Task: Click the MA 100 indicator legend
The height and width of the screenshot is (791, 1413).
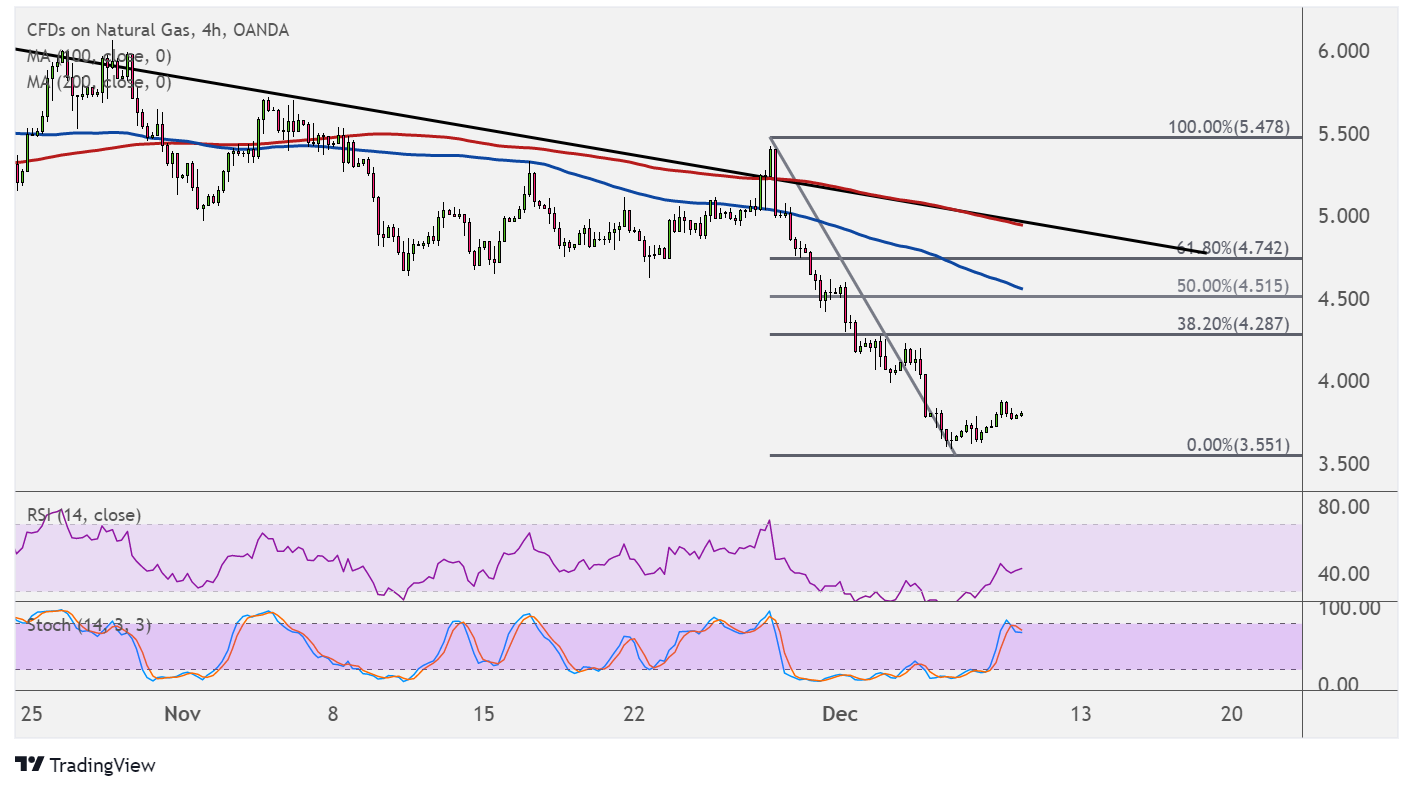Action: point(99,56)
